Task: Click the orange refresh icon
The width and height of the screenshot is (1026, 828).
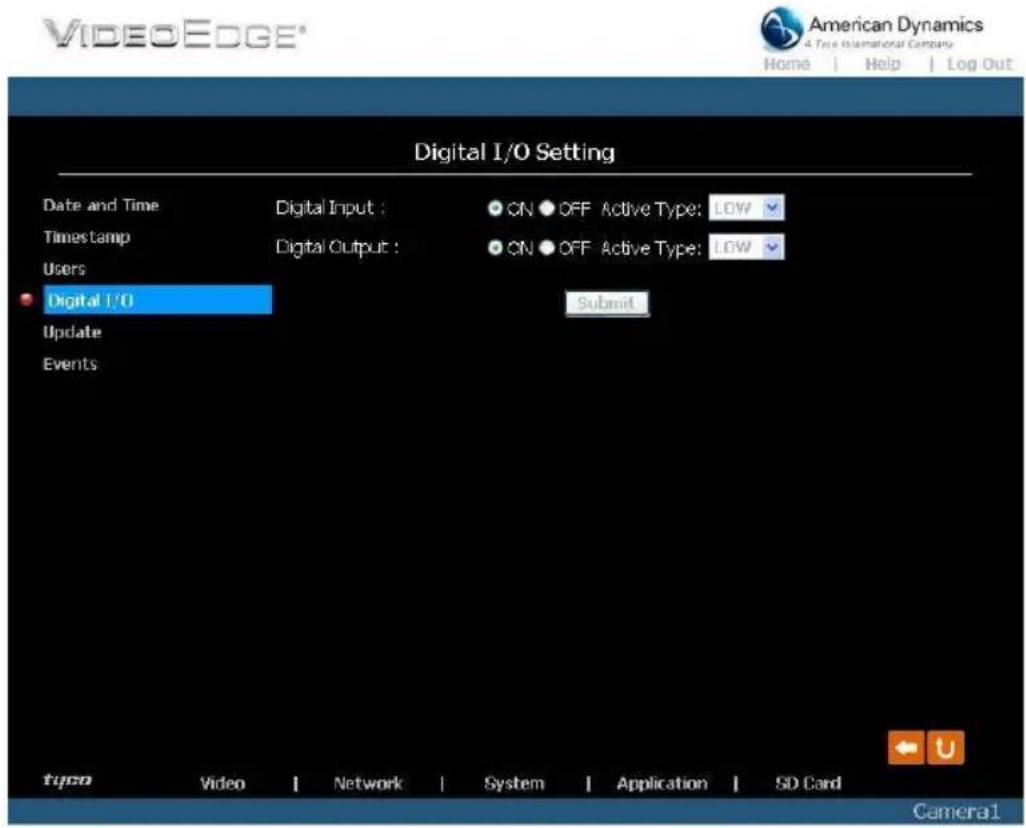Action: [x=946, y=747]
